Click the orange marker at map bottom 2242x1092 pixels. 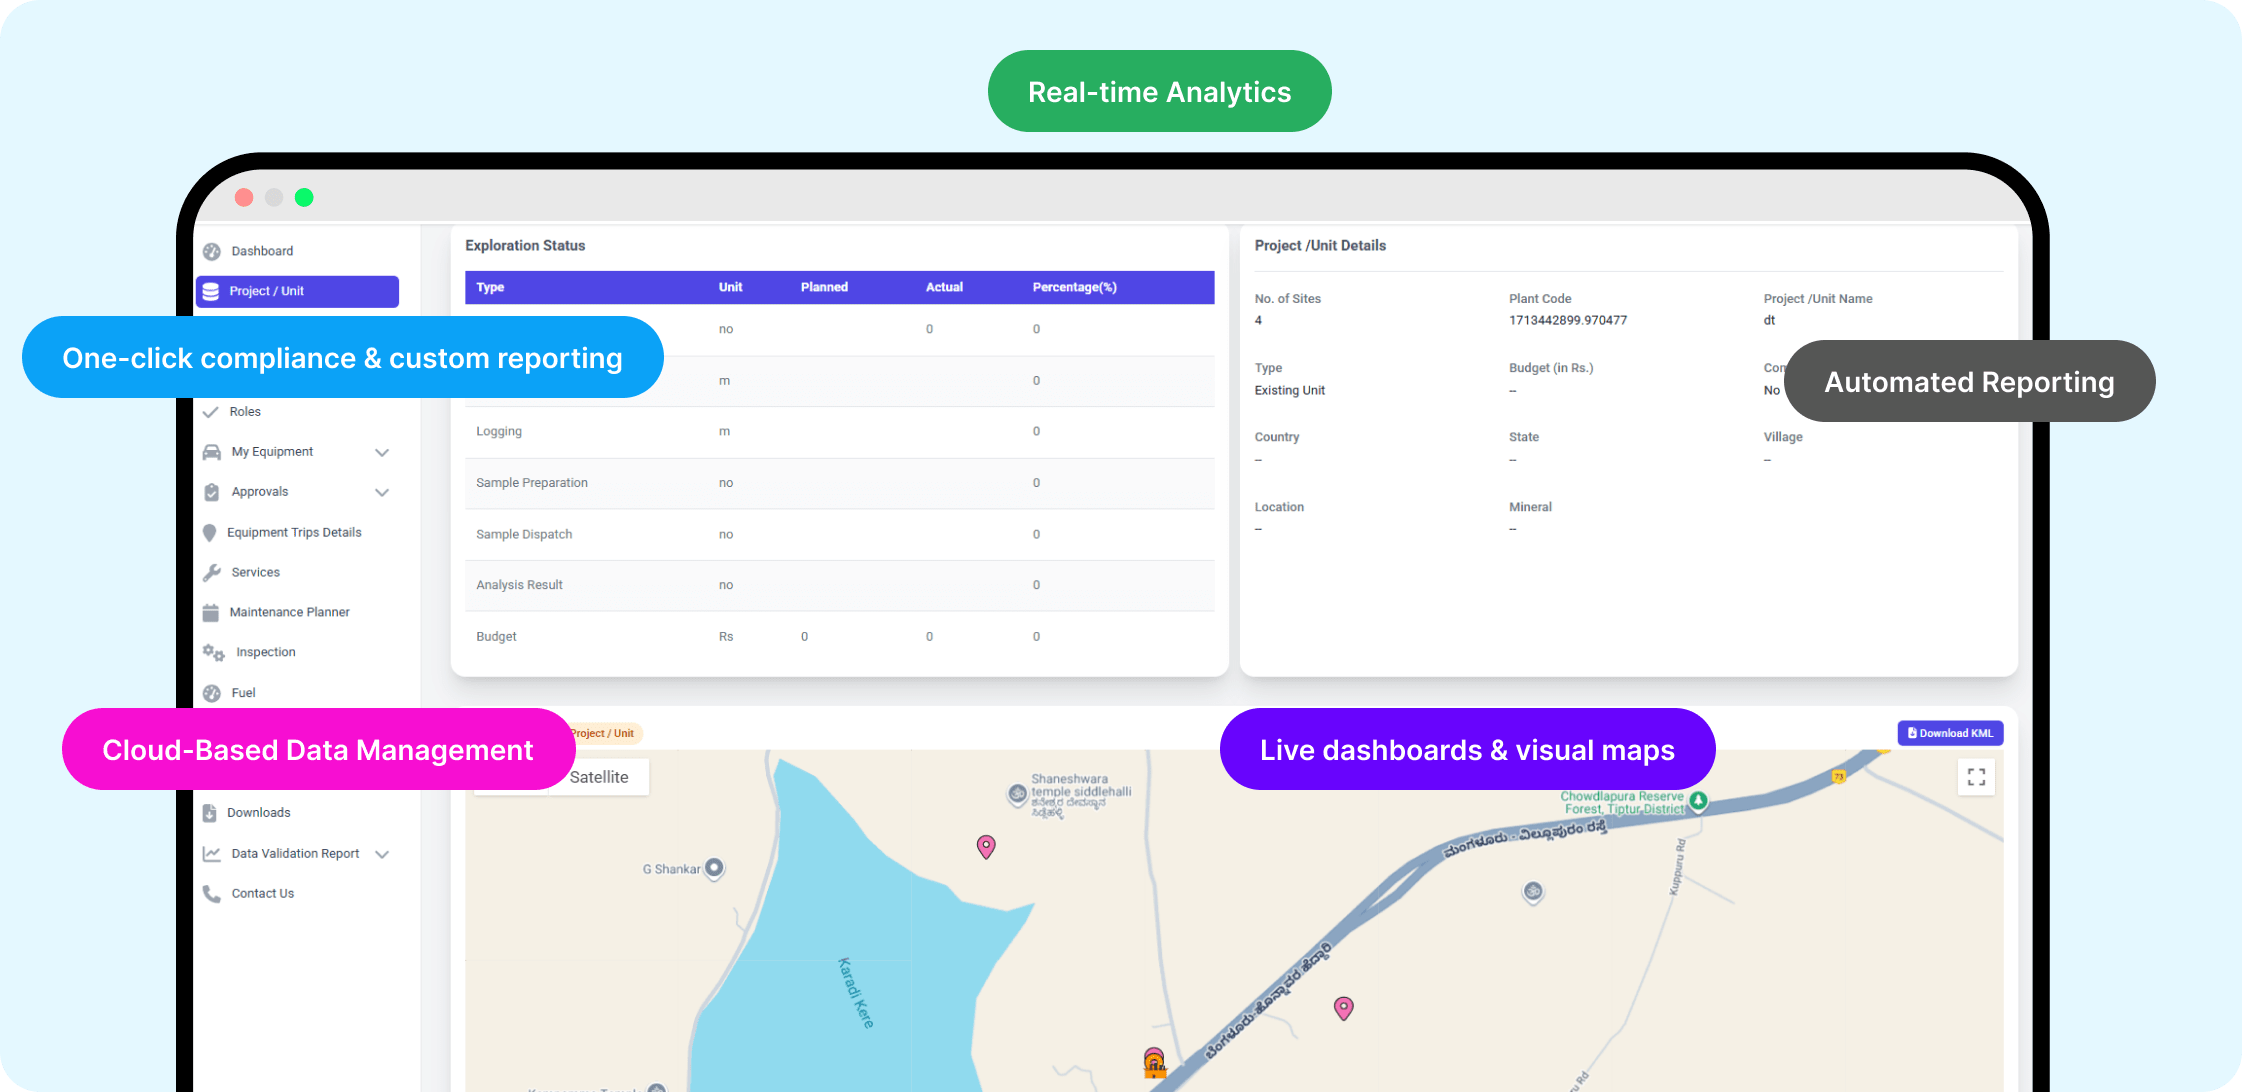(x=1154, y=1062)
